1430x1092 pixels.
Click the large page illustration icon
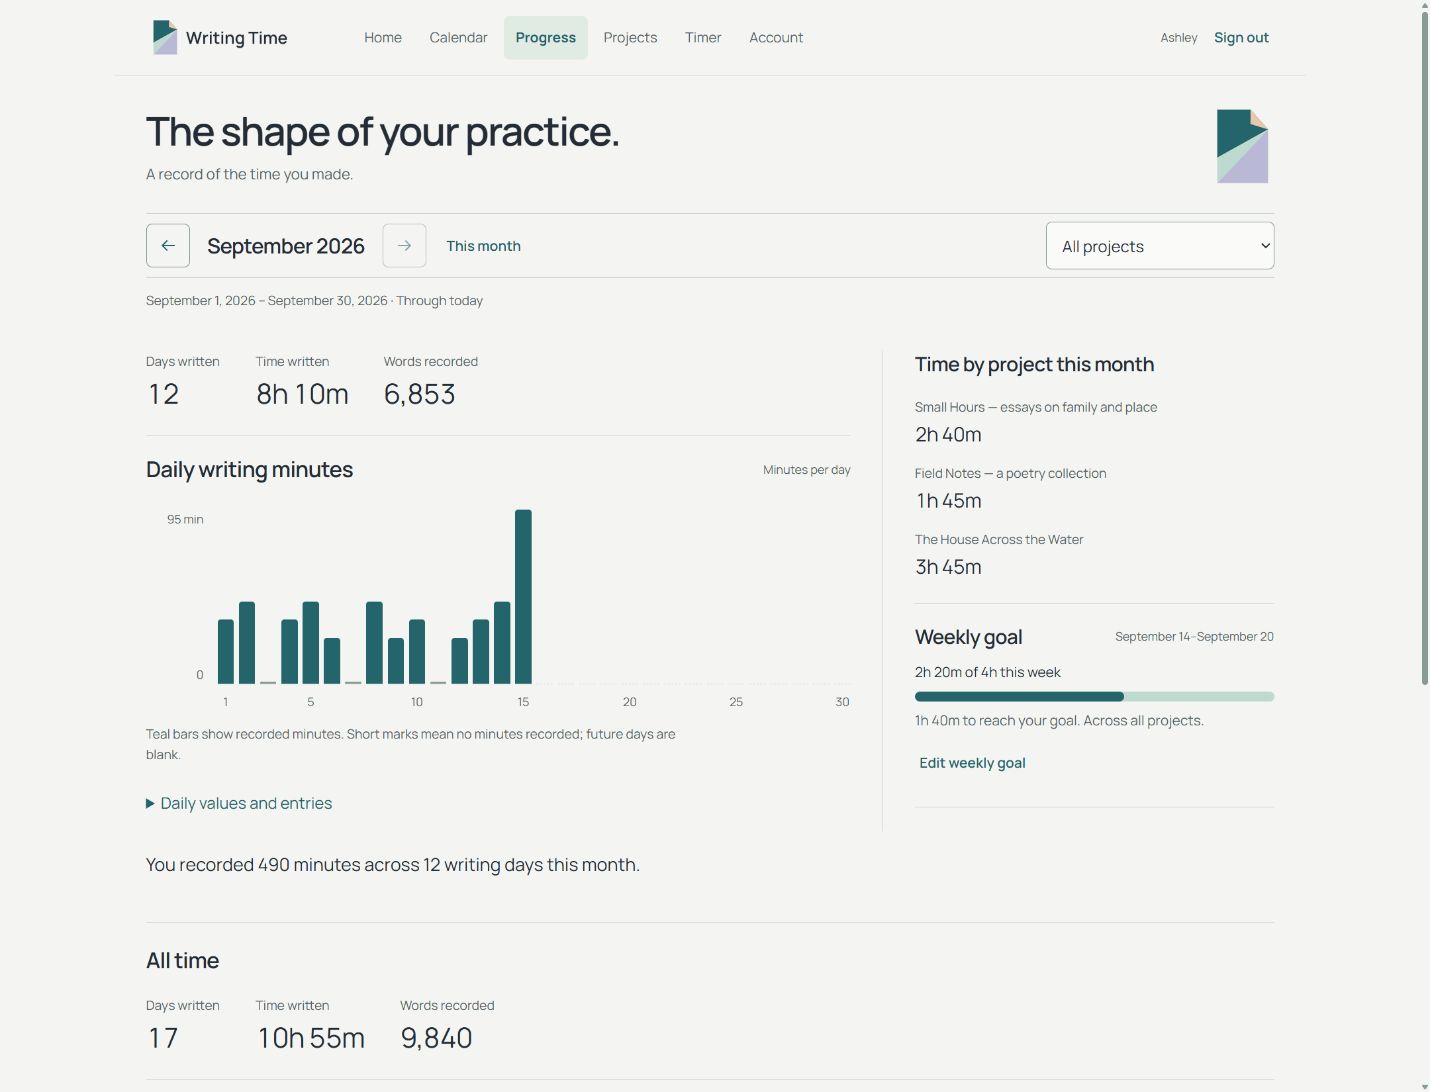click(1242, 146)
